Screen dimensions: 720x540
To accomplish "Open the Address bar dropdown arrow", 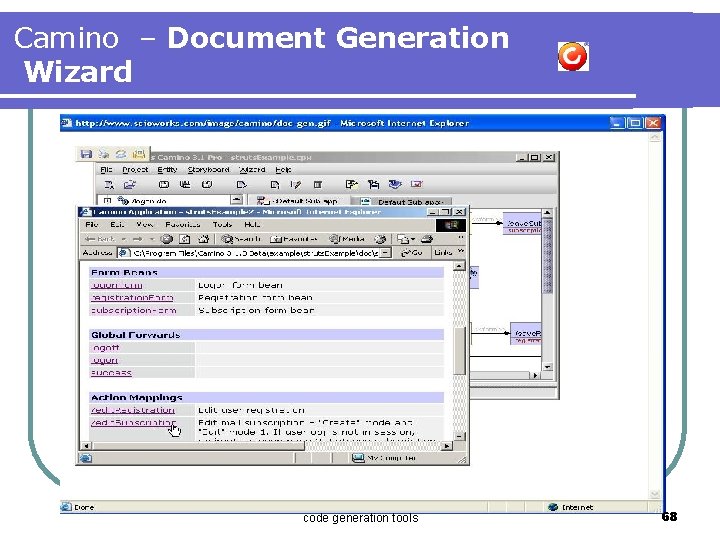I will [x=386, y=253].
